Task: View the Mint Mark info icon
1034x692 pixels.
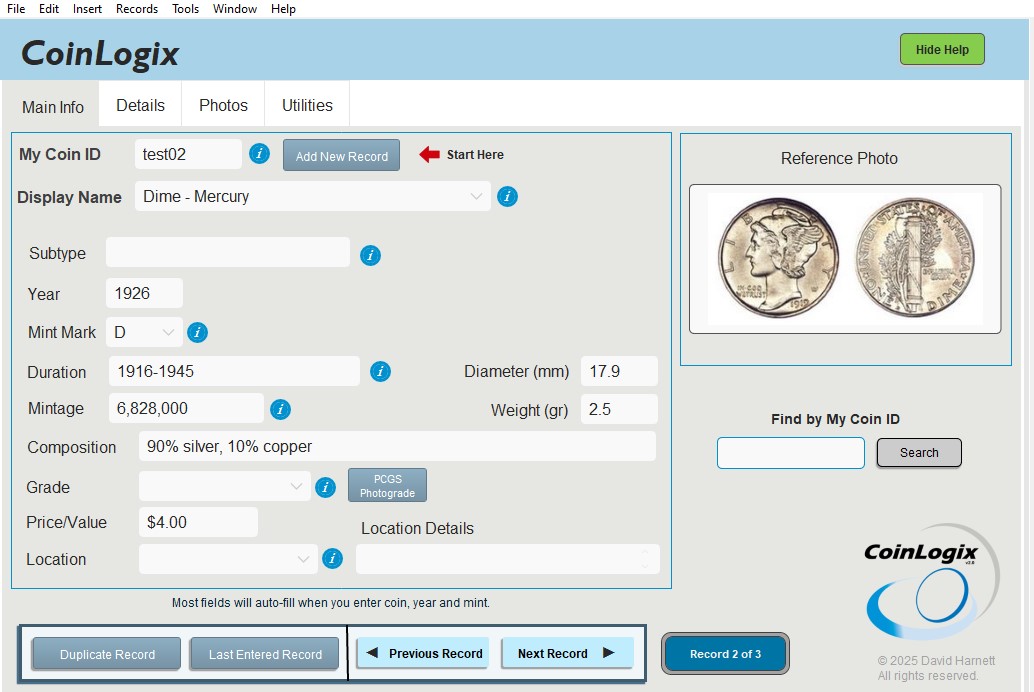Action: 197,332
